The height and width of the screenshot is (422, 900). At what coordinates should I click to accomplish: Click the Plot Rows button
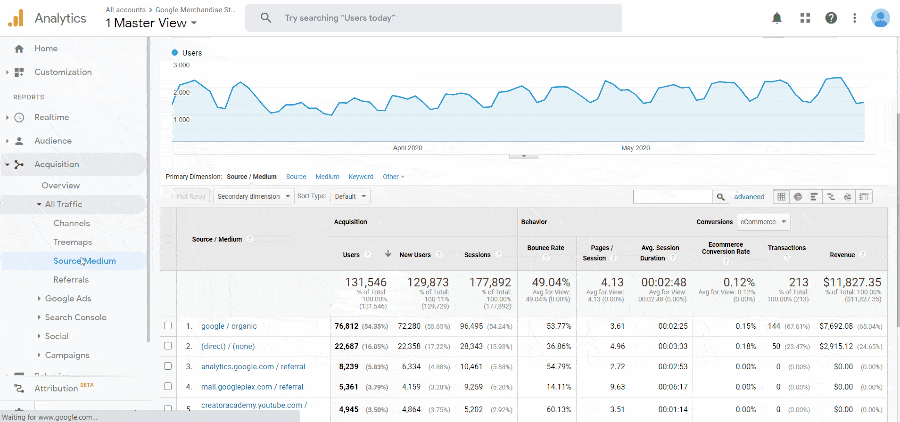pyautogui.click(x=191, y=196)
